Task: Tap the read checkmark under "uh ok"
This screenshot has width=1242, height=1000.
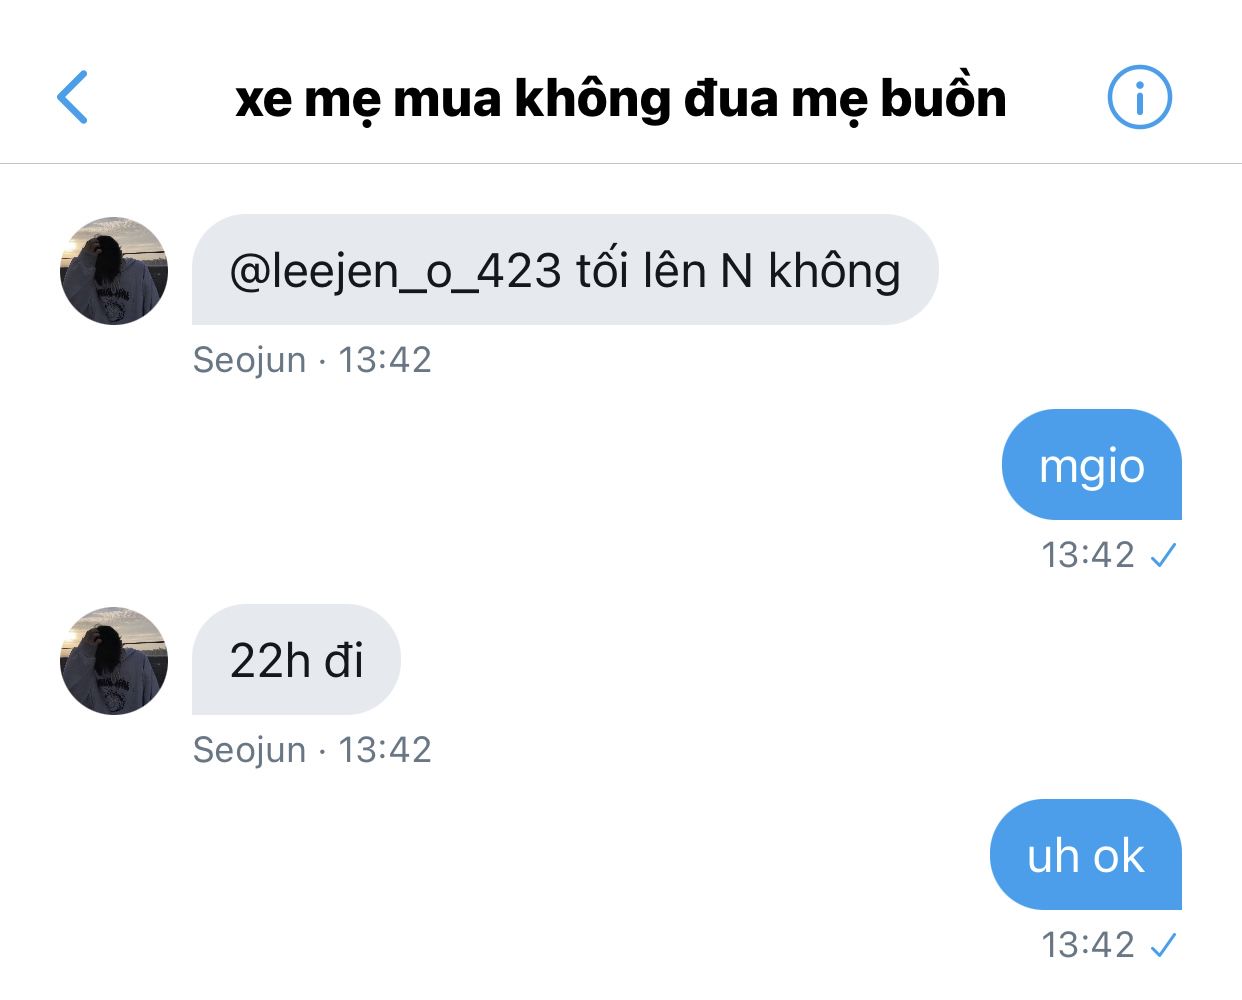Action: click(x=1163, y=945)
